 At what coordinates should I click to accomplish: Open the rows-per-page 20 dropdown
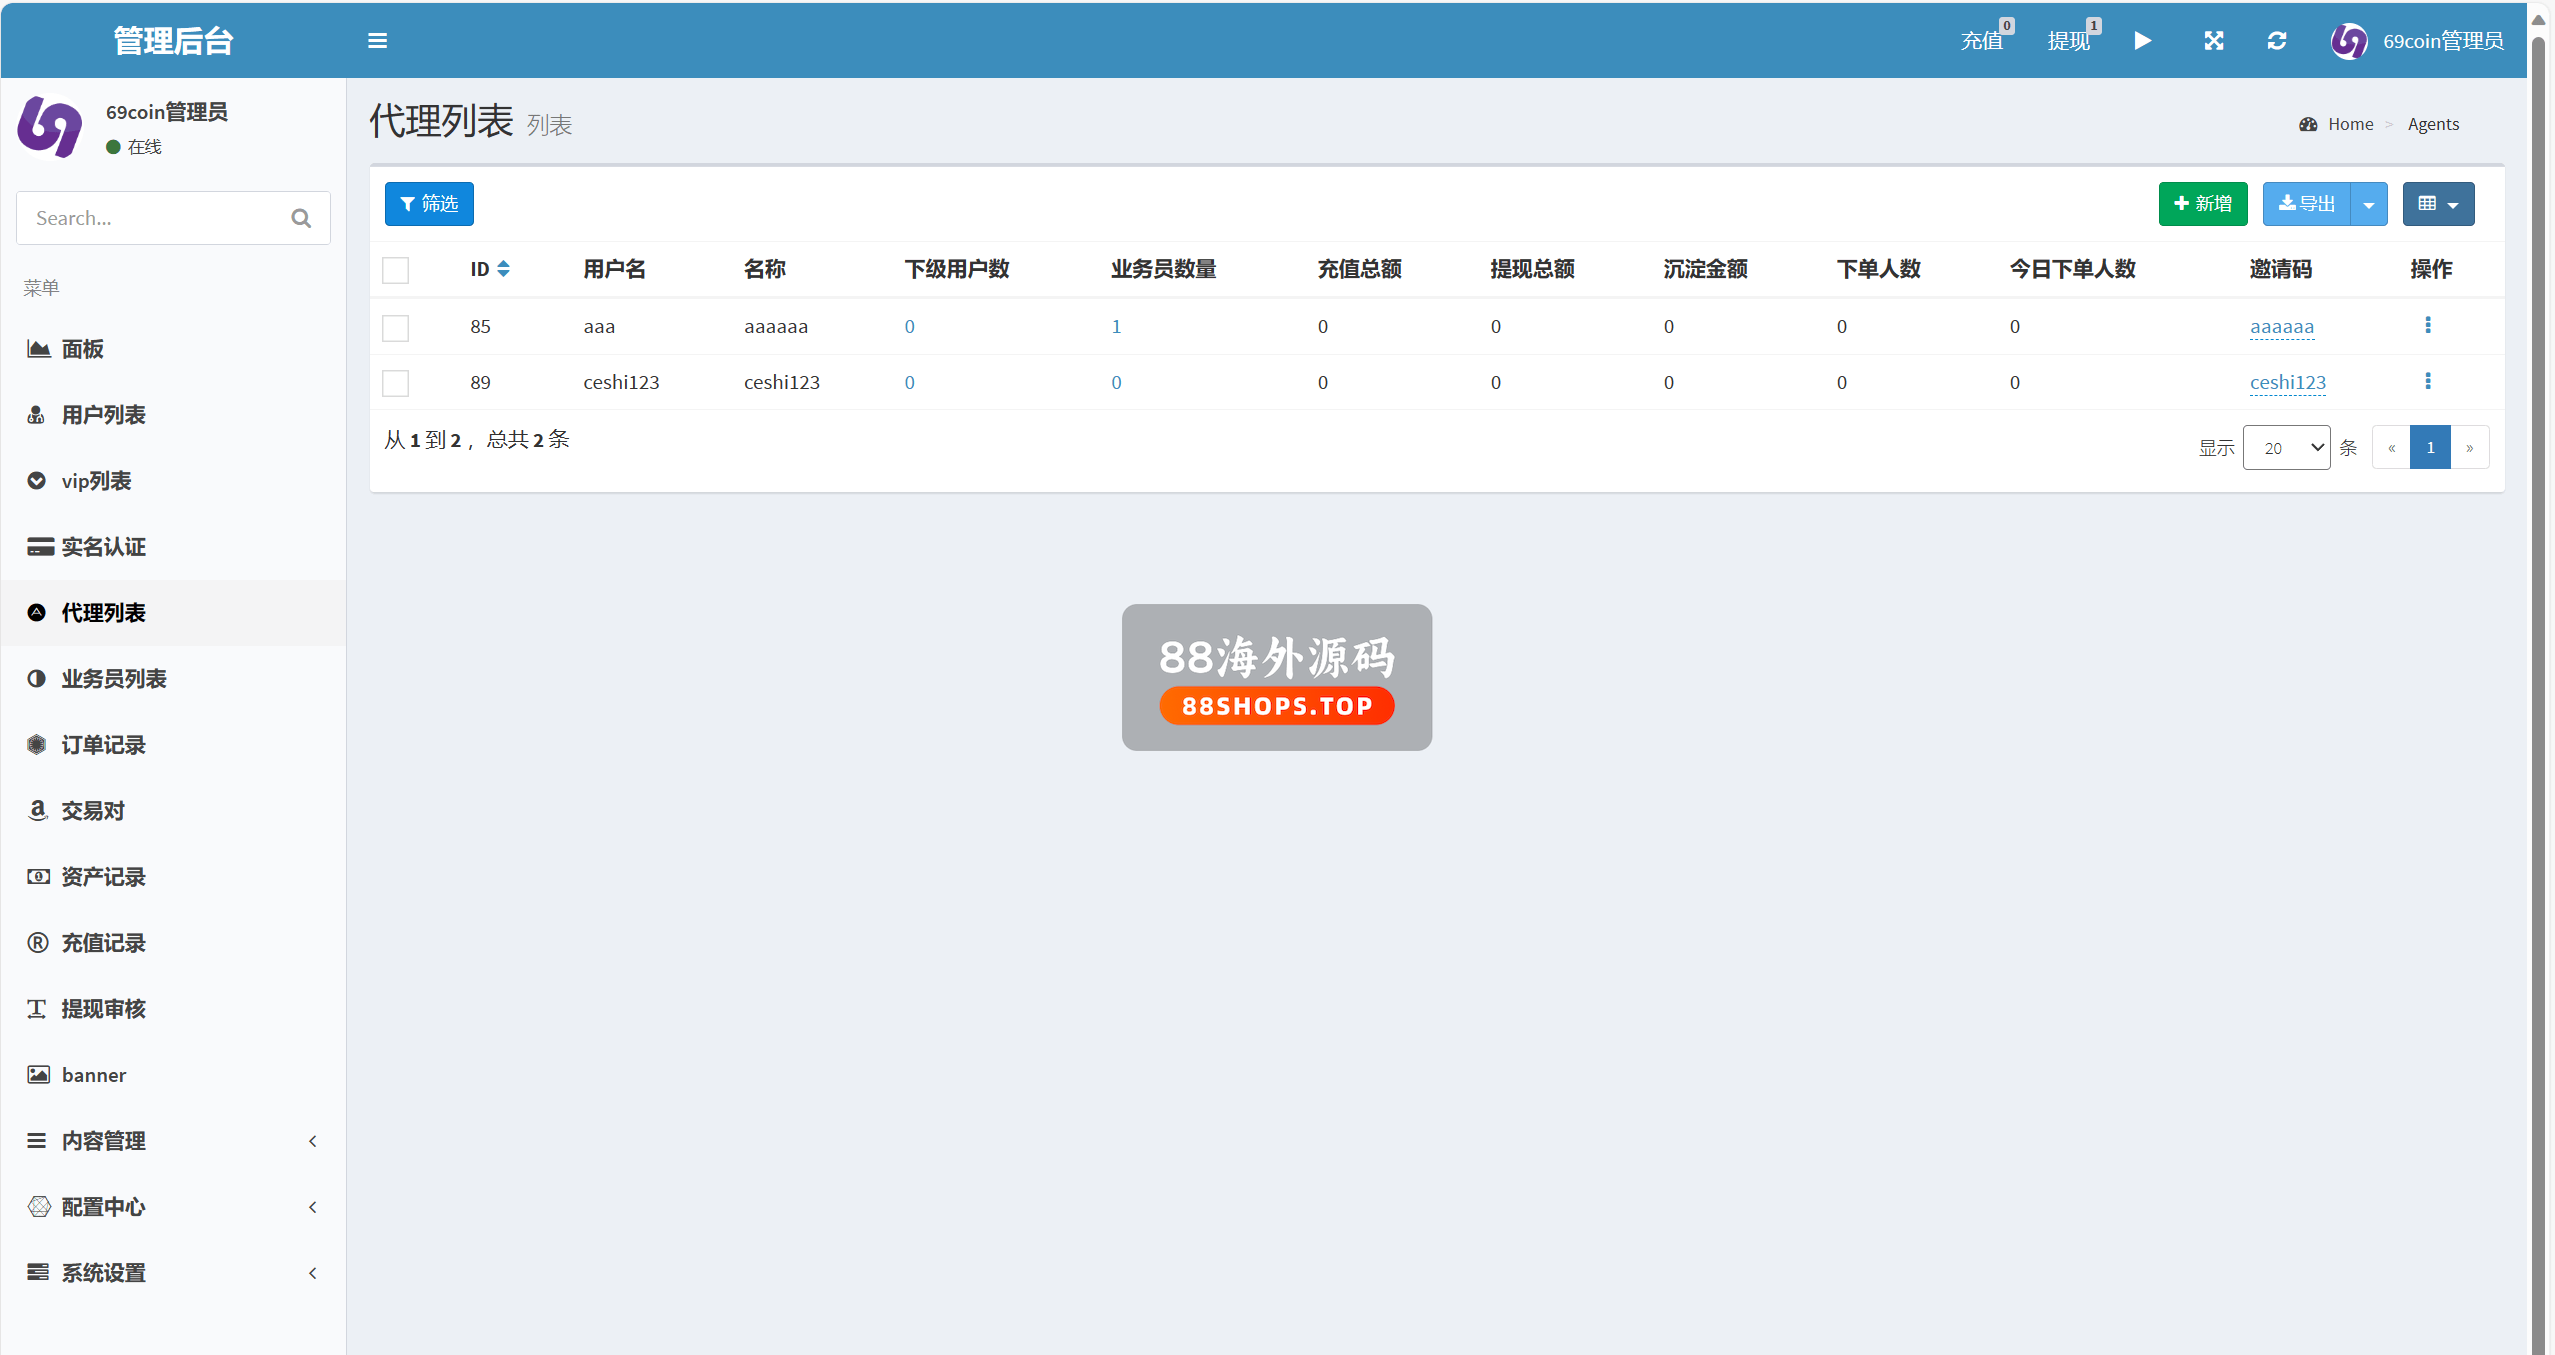click(x=2286, y=448)
